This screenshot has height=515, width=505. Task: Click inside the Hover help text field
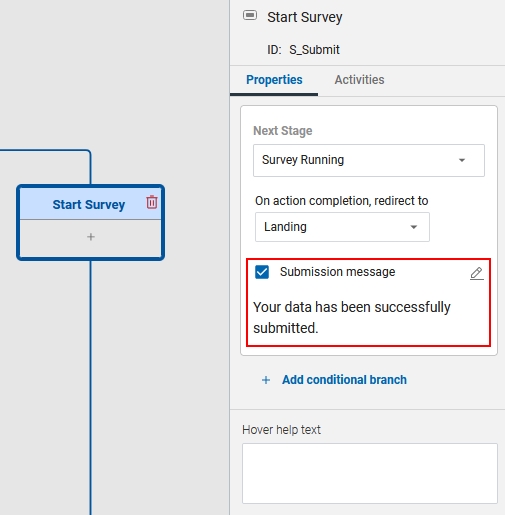click(370, 473)
